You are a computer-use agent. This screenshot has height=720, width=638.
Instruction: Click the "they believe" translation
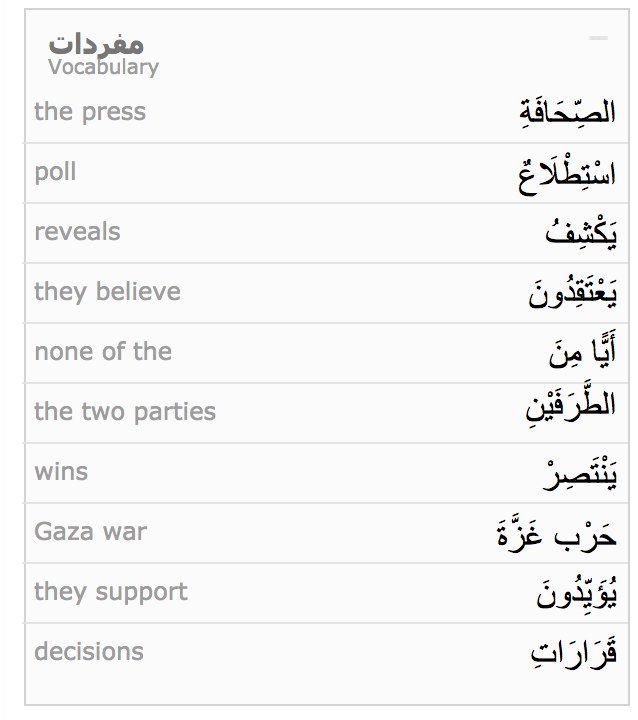pyautogui.click(x=107, y=292)
